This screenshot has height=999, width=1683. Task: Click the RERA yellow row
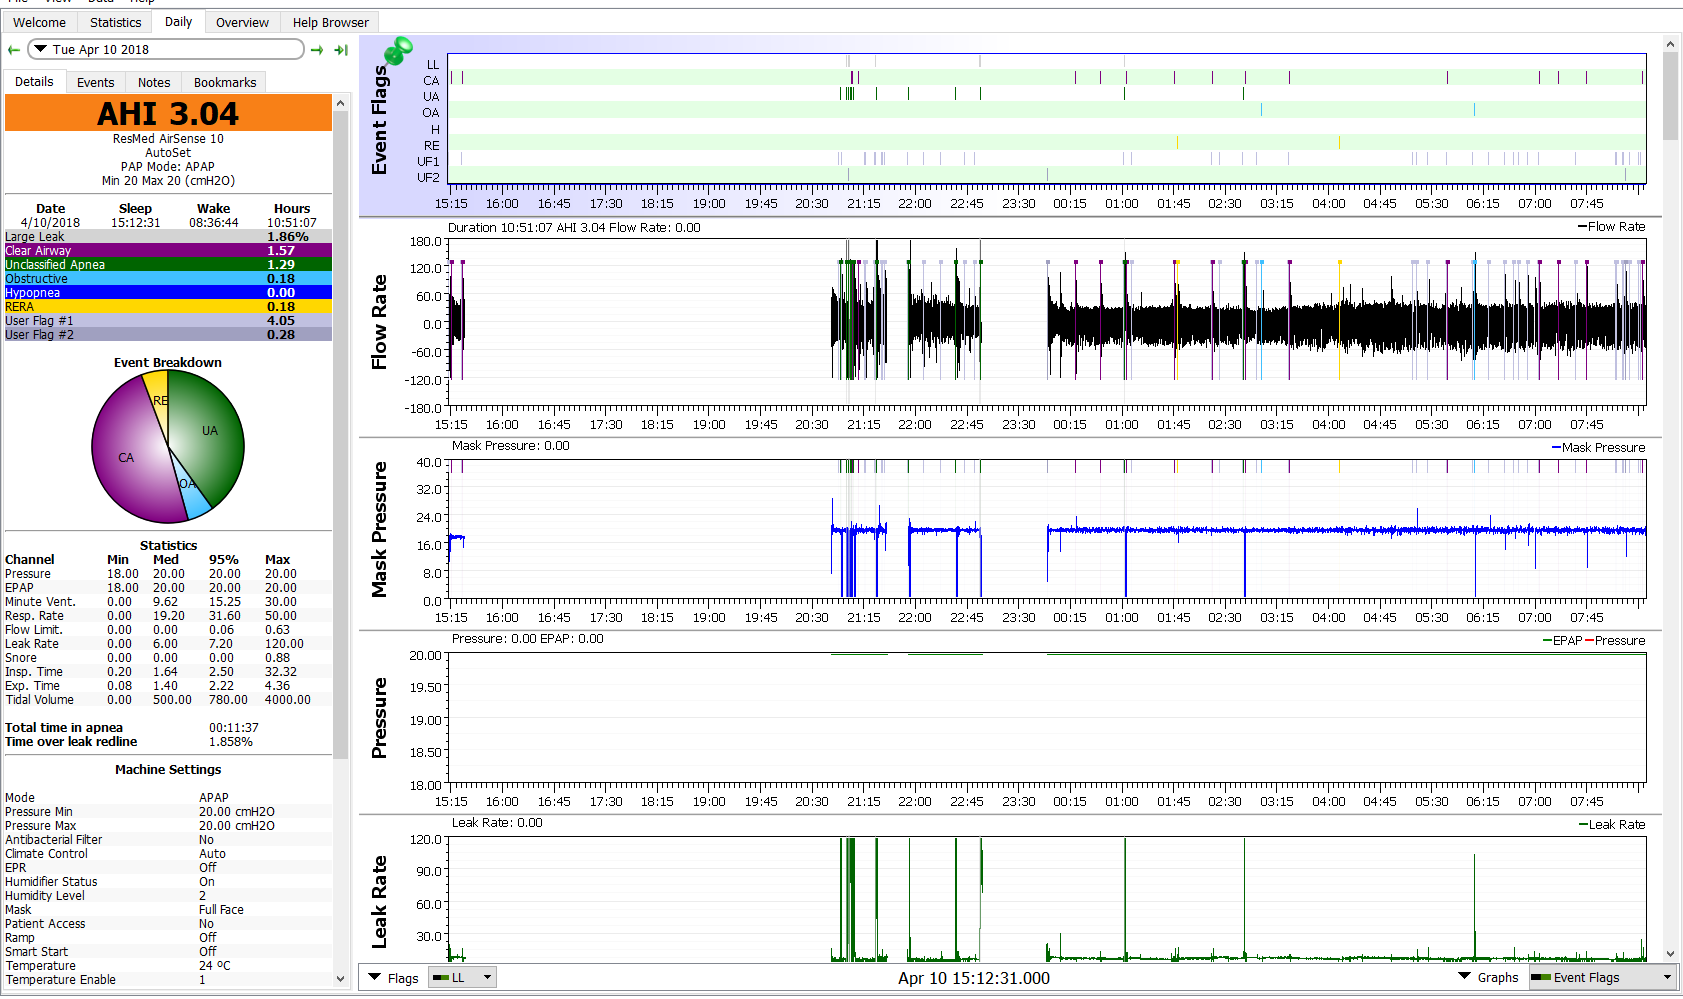coord(168,307)
